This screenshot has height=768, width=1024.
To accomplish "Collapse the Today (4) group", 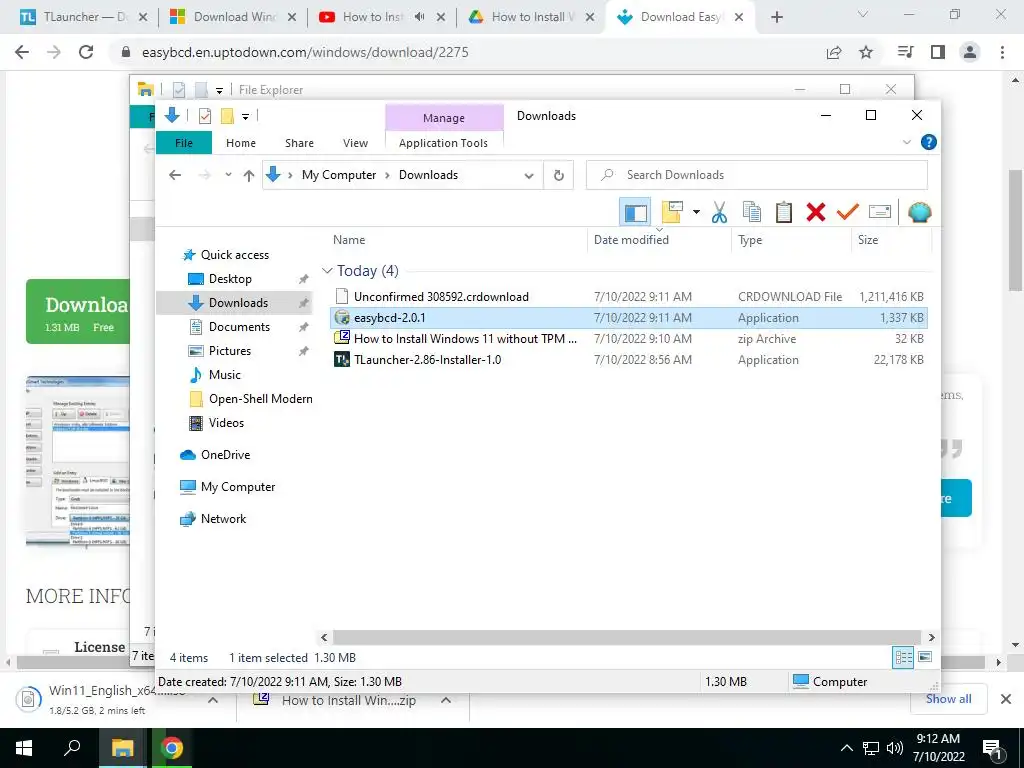I will (327, 270).
